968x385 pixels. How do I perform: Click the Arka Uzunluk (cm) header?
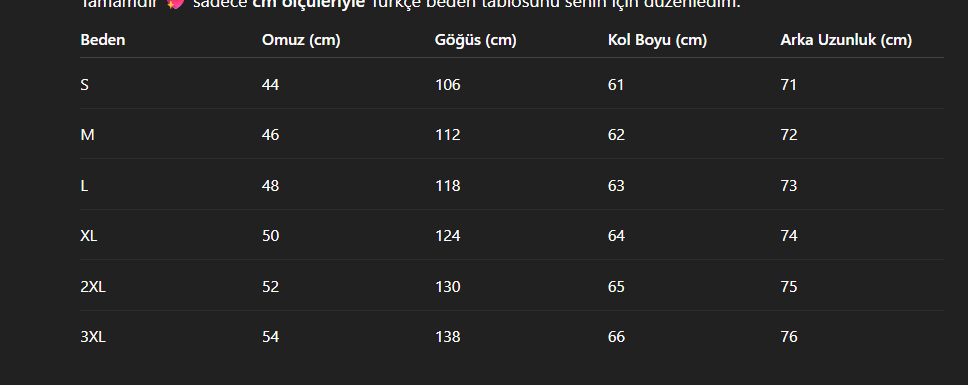pos(846,40)
